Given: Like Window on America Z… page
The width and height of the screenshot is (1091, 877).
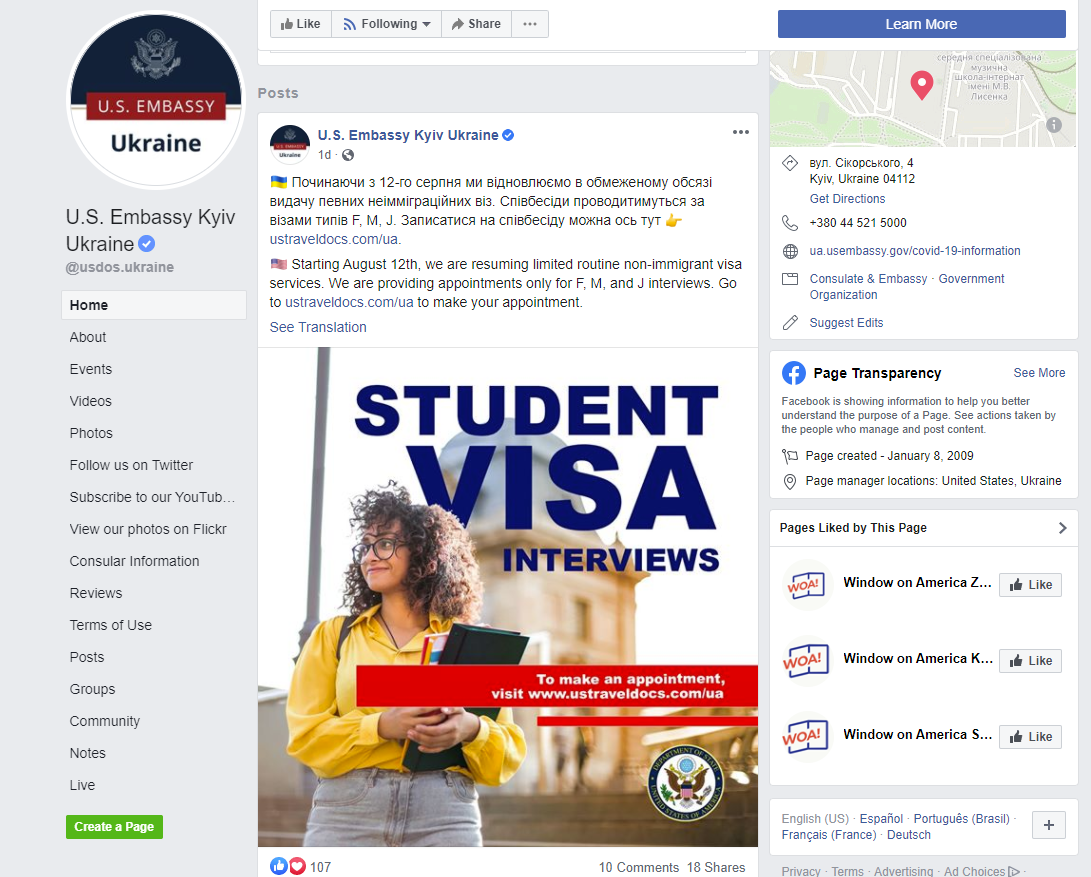Looking at the screenshot, I should [1030, 585].
